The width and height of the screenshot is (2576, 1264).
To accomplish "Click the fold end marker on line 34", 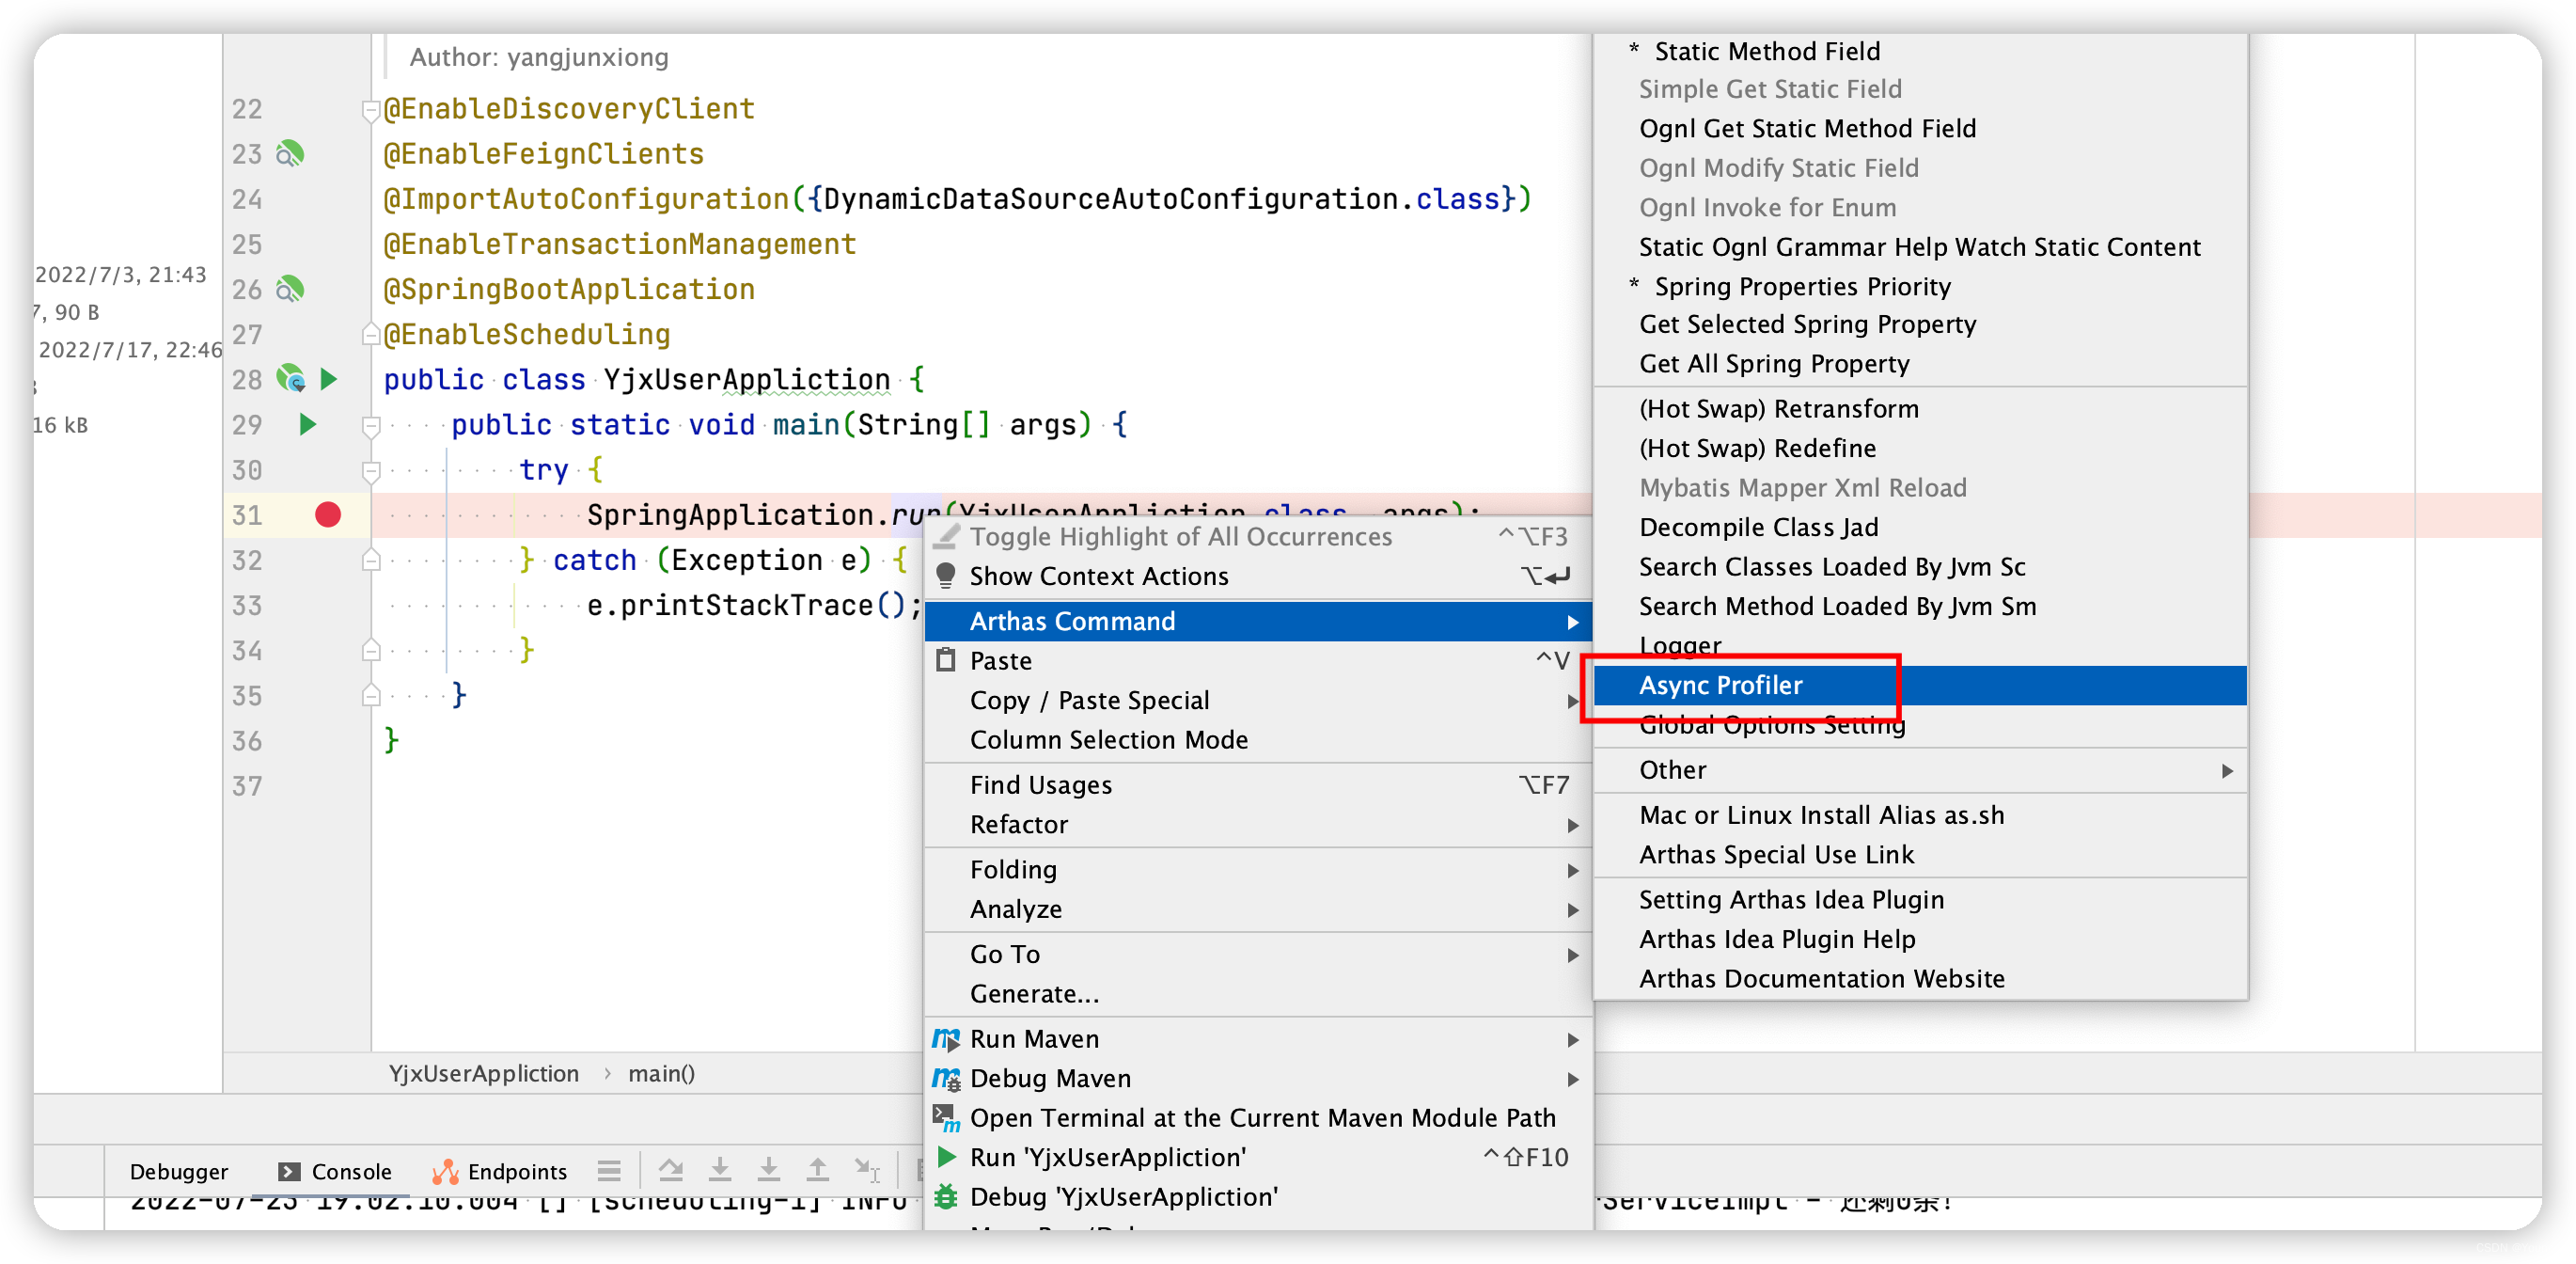I will (x=370, y=650).
